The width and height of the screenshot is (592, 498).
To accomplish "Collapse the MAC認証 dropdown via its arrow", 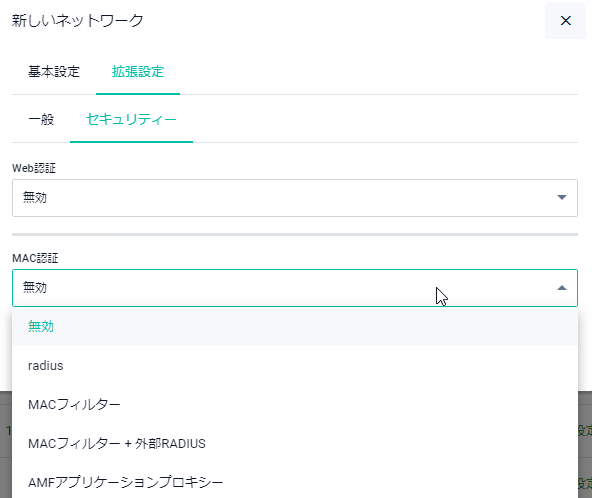I will [x=562, y=288].
